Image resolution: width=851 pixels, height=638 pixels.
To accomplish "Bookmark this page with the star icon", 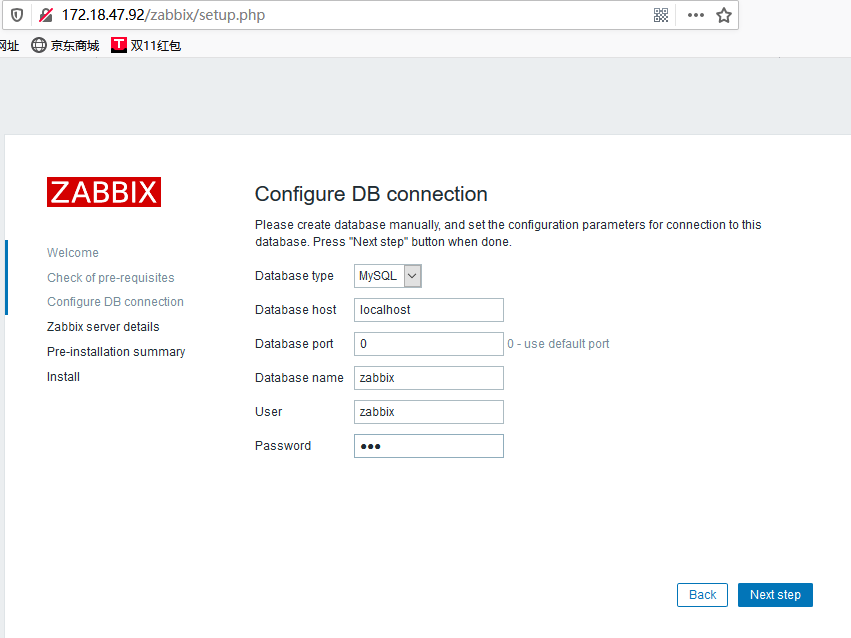I will click(x=723, y=15).
